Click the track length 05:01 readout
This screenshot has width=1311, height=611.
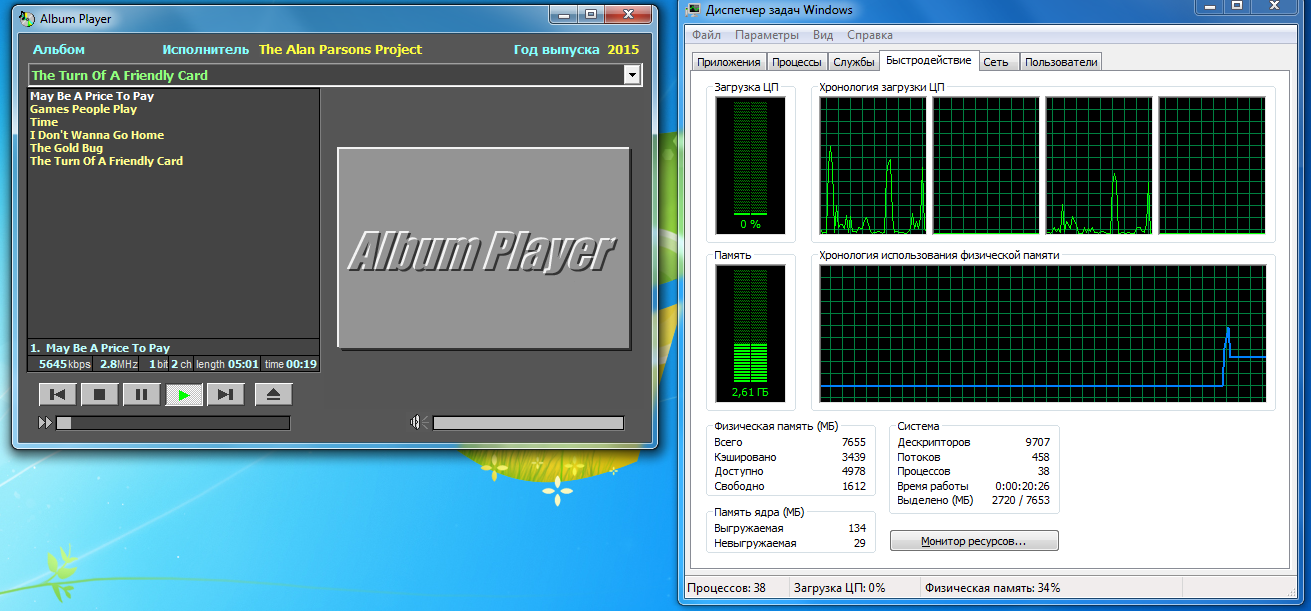pos(228,364)
